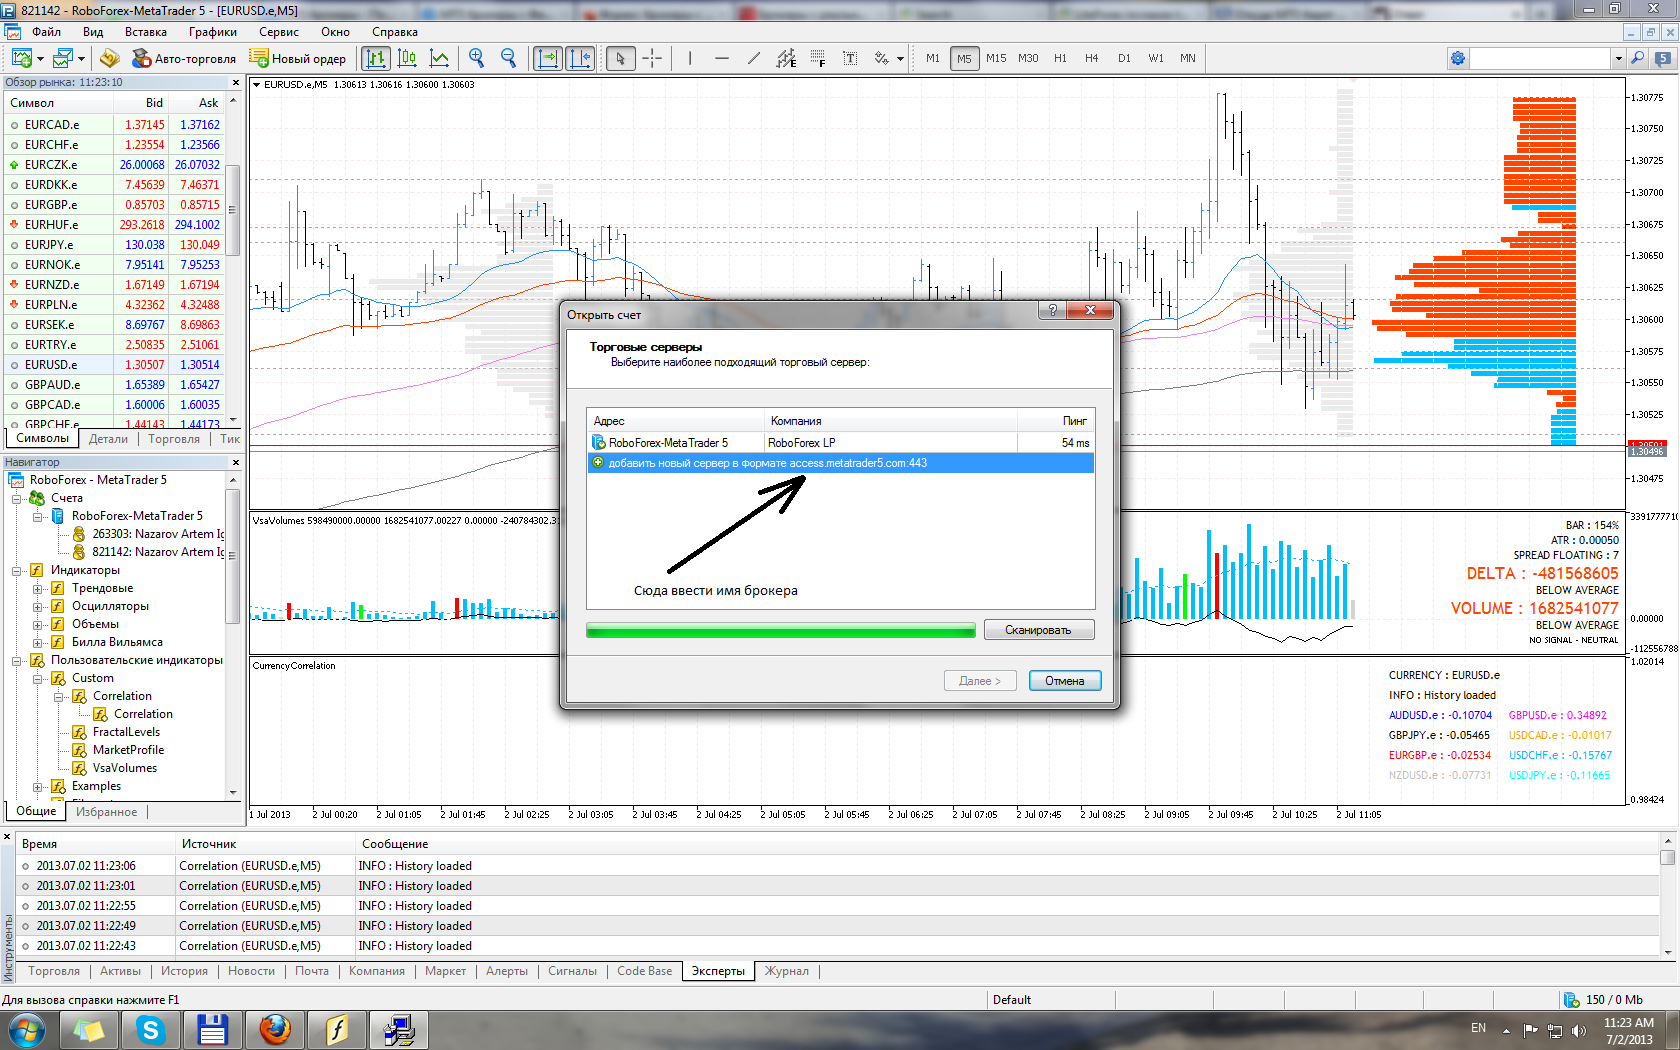1680x1050 pixels.
Task: Activate the crosshair tool
Action: tap(652, 58)
